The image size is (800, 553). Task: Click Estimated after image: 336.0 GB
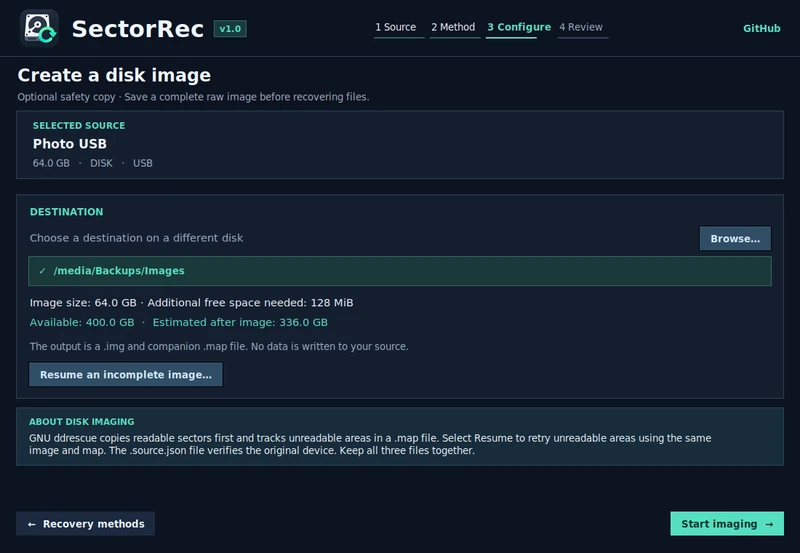coord(240,322)
